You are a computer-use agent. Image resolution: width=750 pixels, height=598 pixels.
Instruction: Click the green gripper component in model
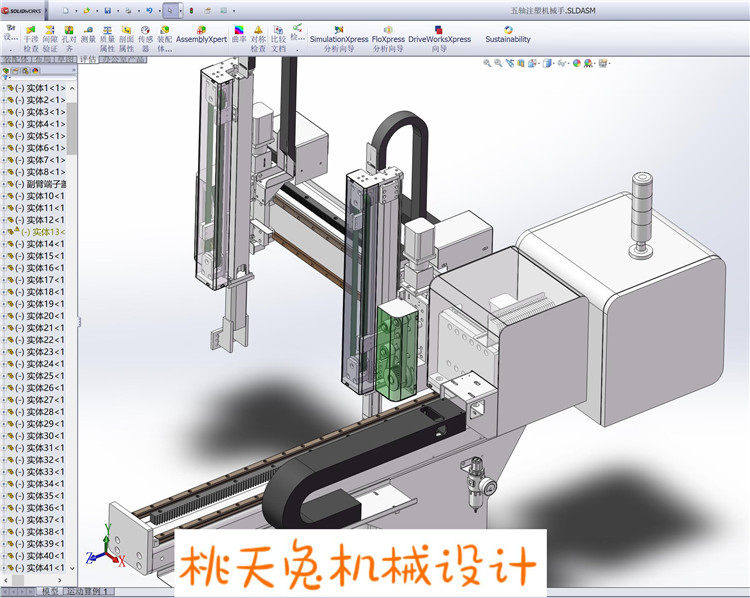pyautogui.click(x=396, y=352)
